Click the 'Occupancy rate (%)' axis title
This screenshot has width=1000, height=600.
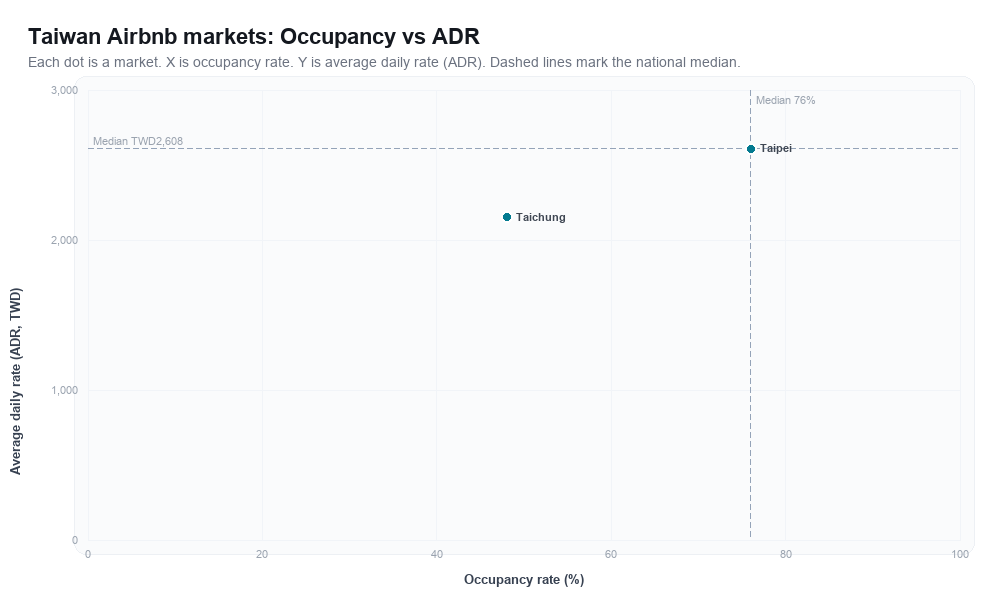pos(524,579)
